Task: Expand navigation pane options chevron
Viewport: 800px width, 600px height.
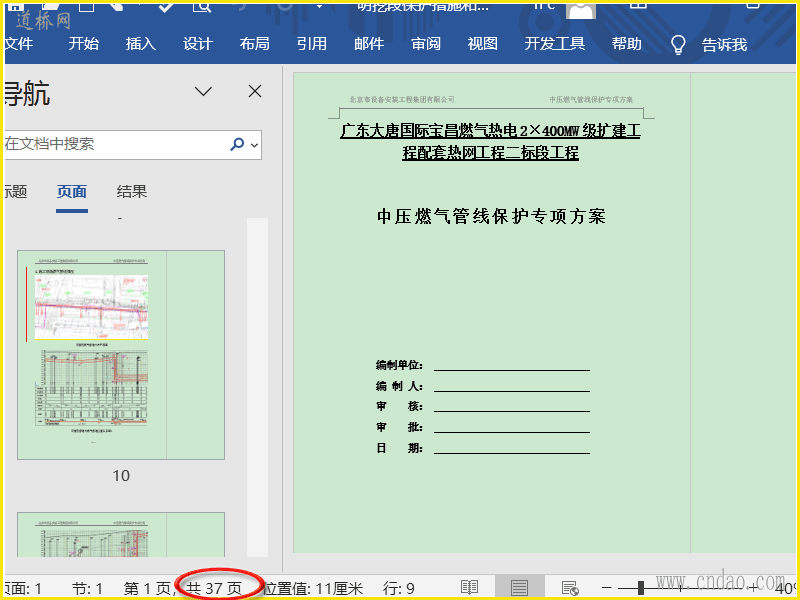Action: click(x=203, y=91)
